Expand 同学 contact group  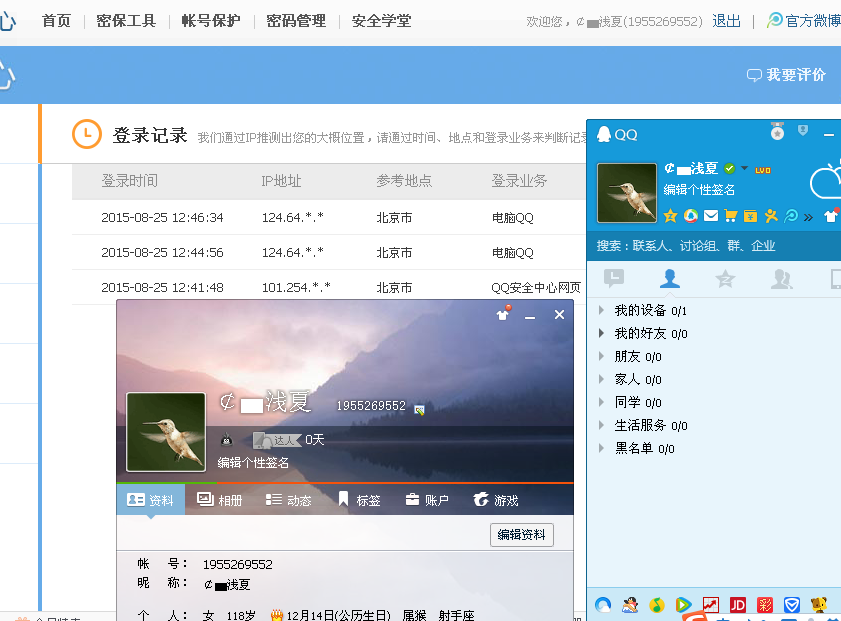pyautogui.click(x=601, y=402)
